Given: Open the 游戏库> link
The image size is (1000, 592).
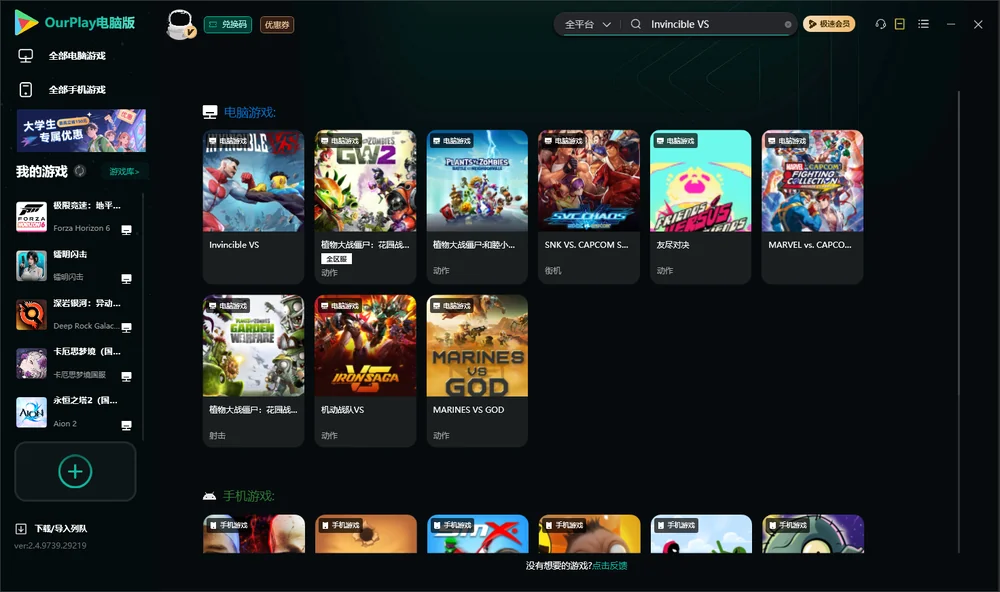Looking at the screenshot, I should [124, 172].
